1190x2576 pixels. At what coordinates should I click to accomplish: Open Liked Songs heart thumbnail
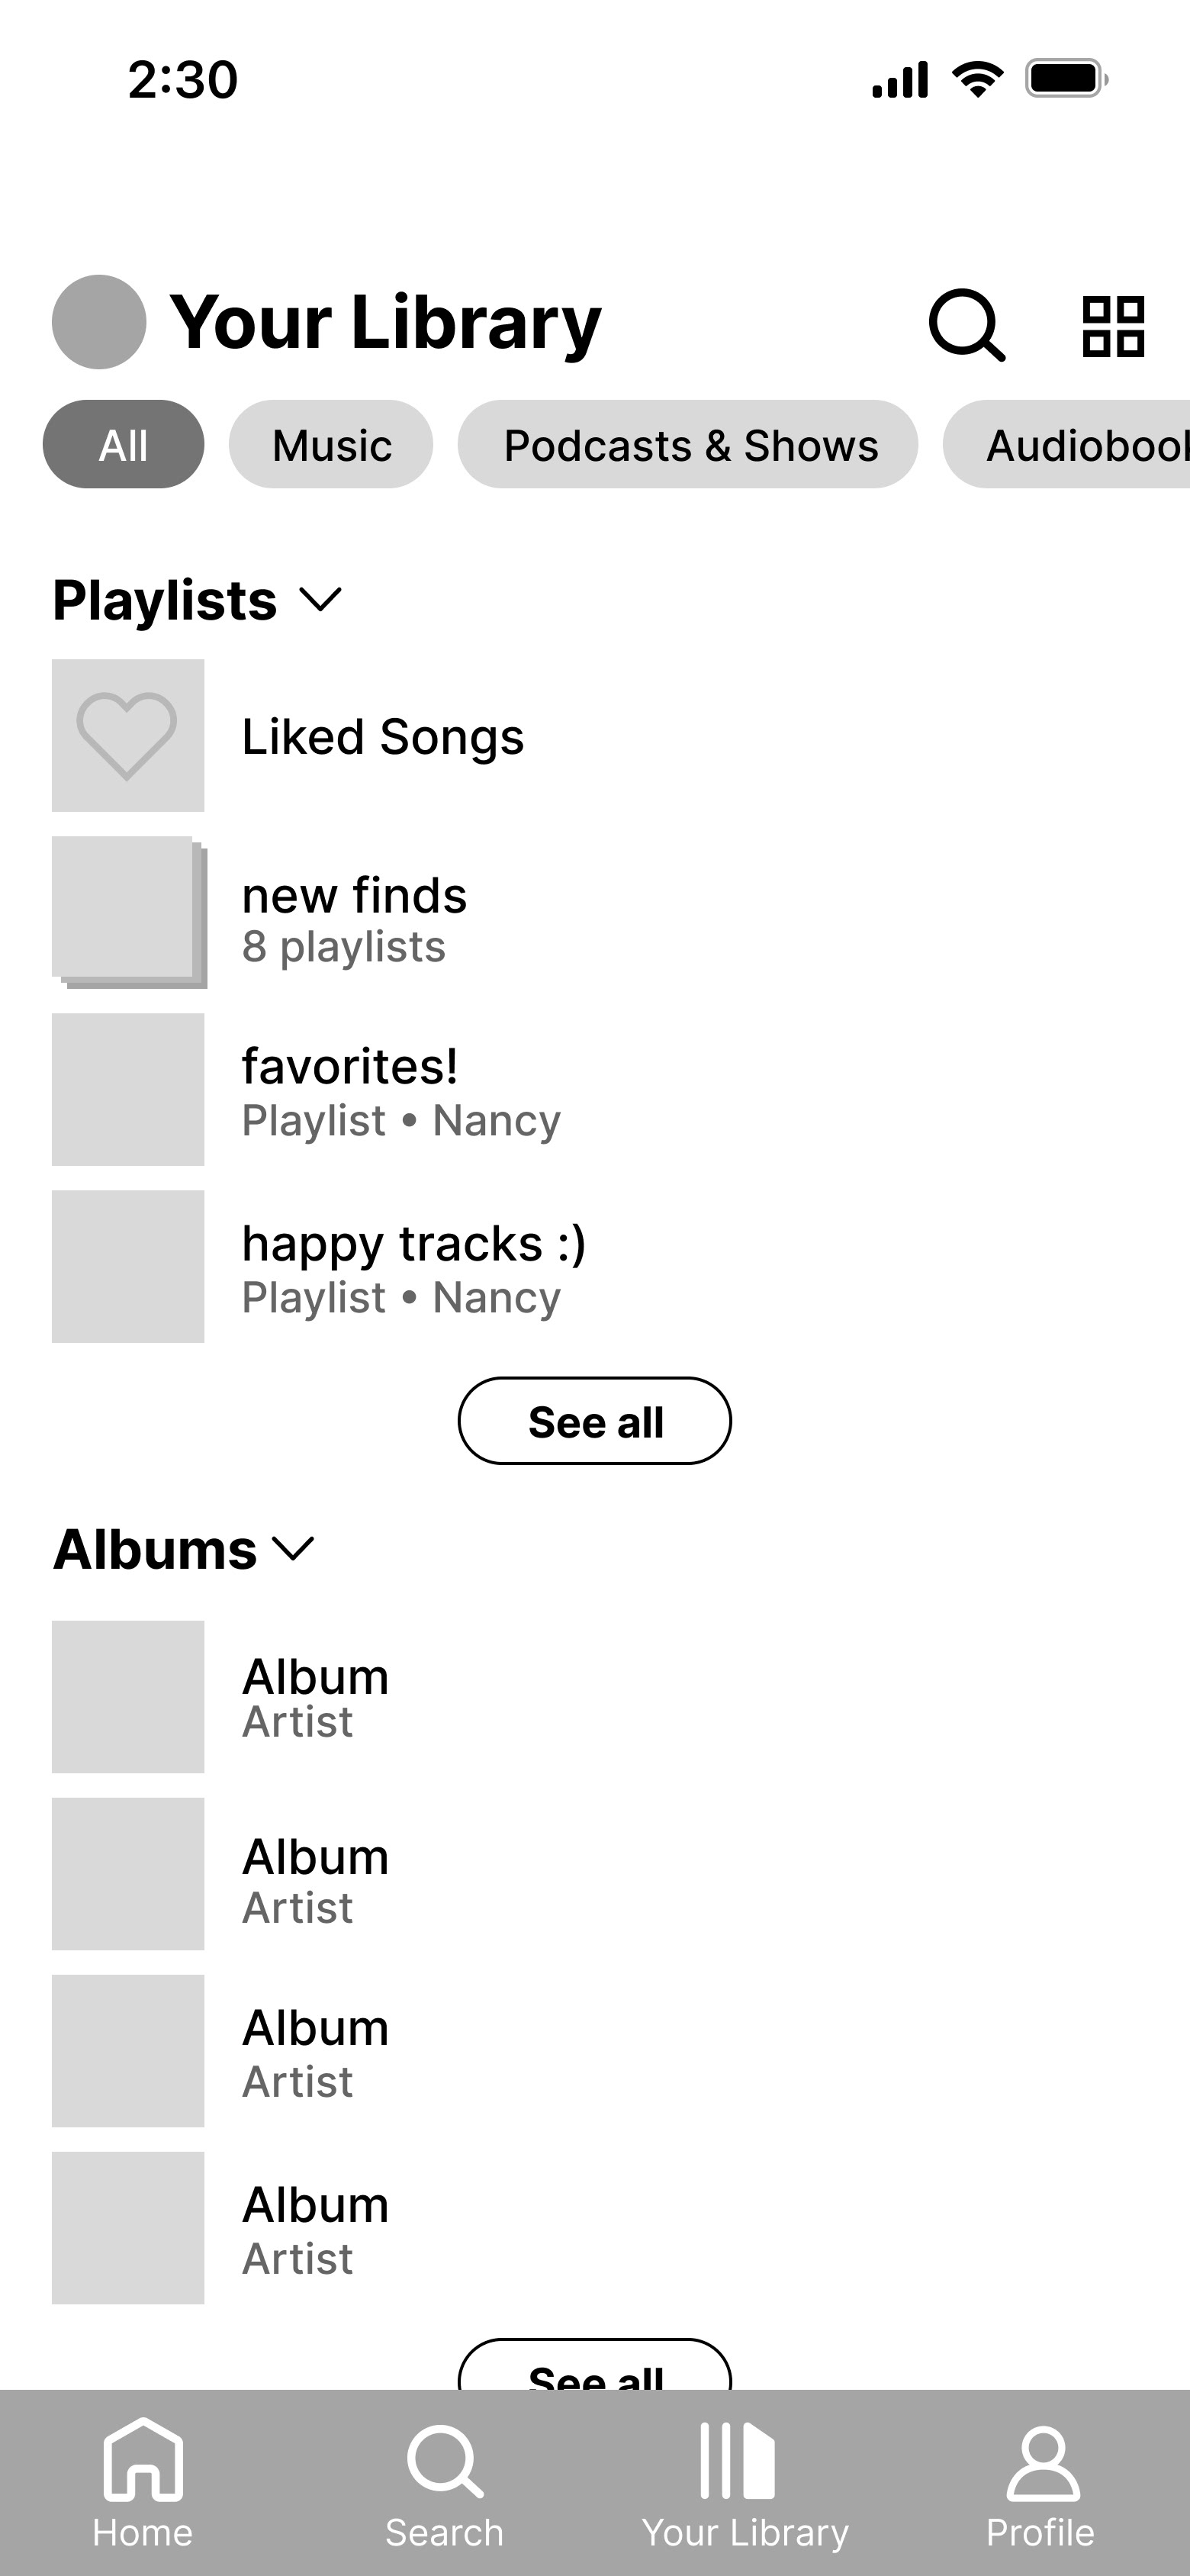(x=128, y=735)
